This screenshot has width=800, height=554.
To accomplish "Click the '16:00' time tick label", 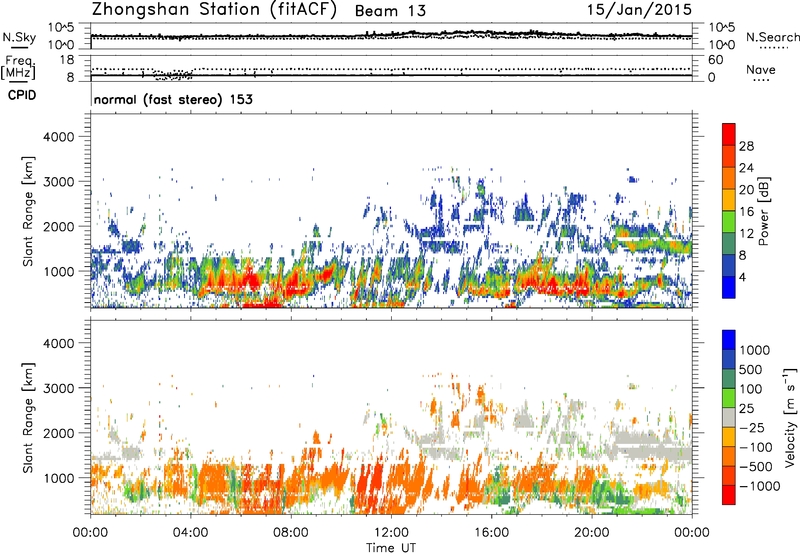I will tap(491, 533).
